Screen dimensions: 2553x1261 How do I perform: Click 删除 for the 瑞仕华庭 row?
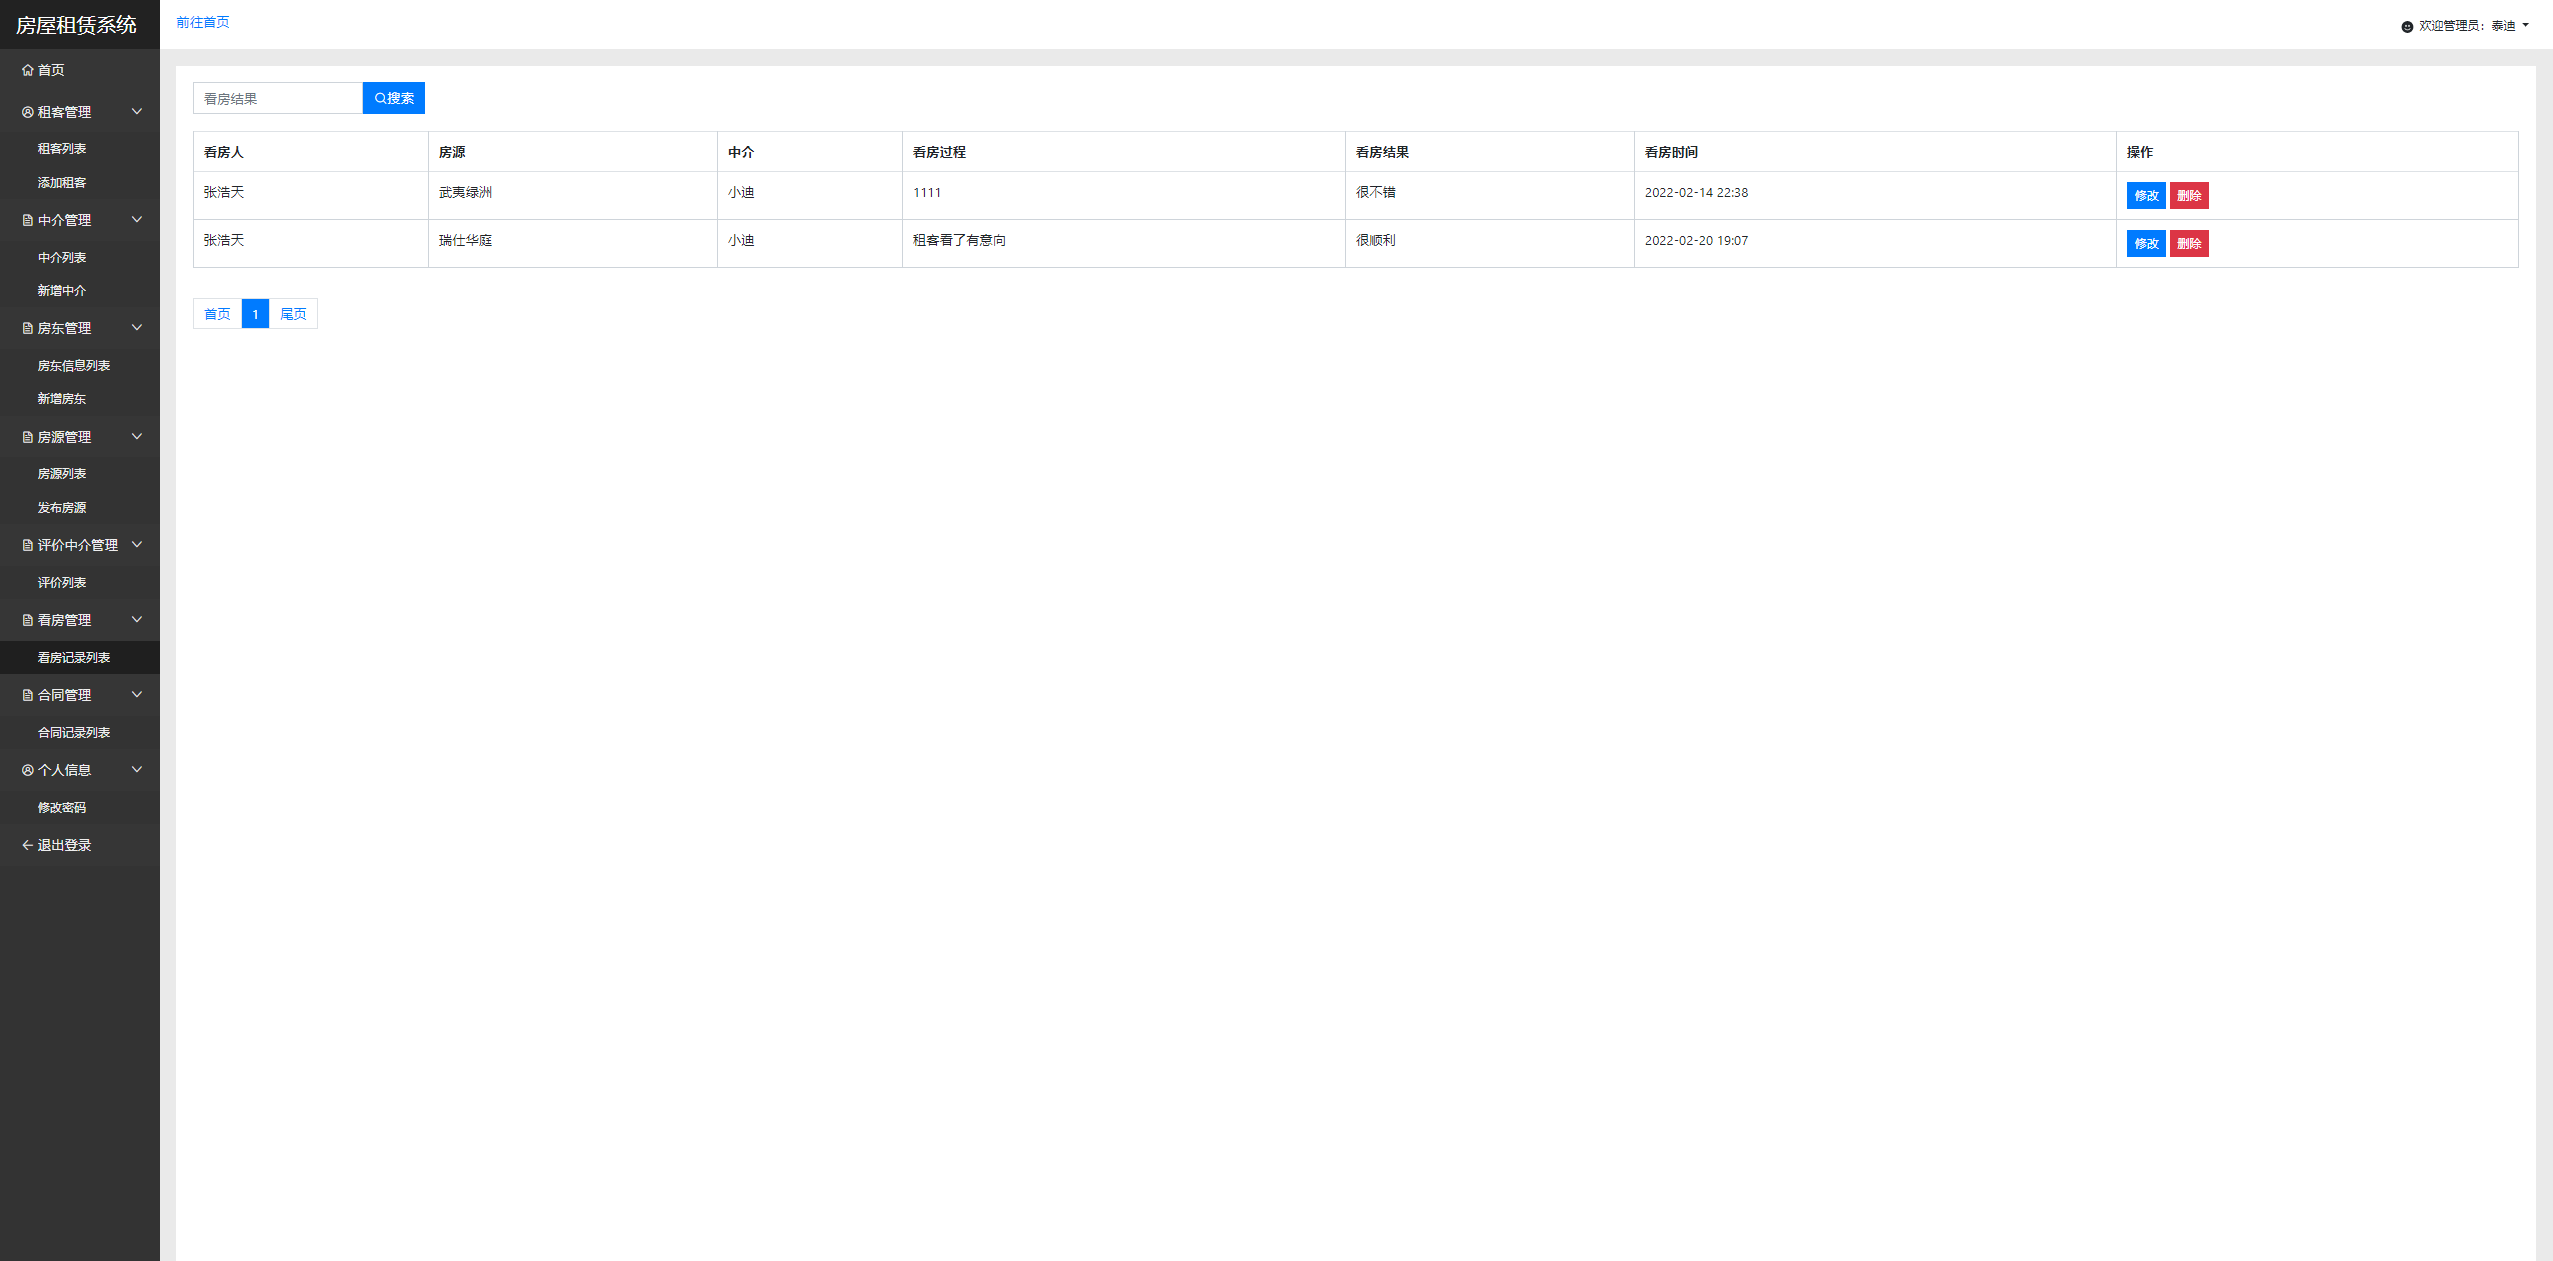pos(2188,244)
